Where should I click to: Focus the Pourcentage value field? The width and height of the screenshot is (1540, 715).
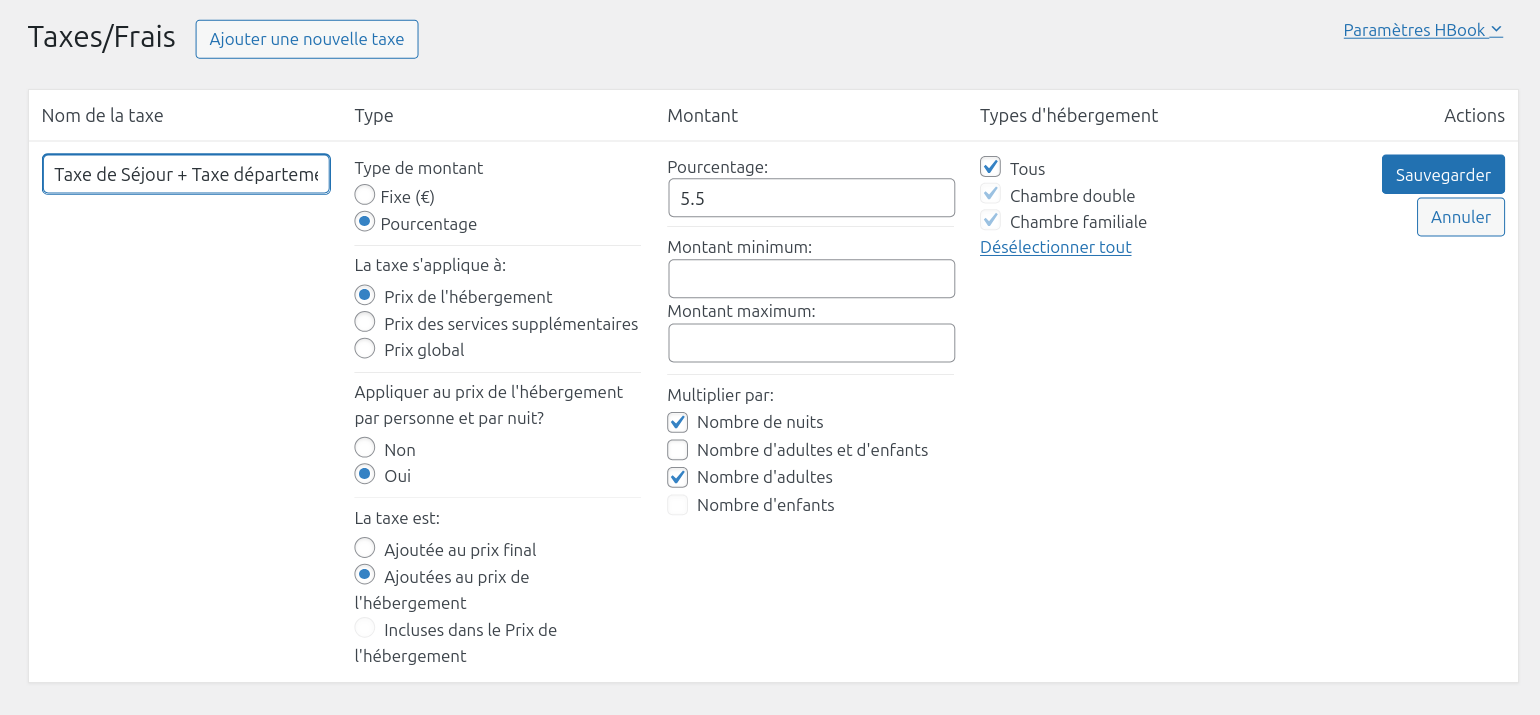[811, 198]
